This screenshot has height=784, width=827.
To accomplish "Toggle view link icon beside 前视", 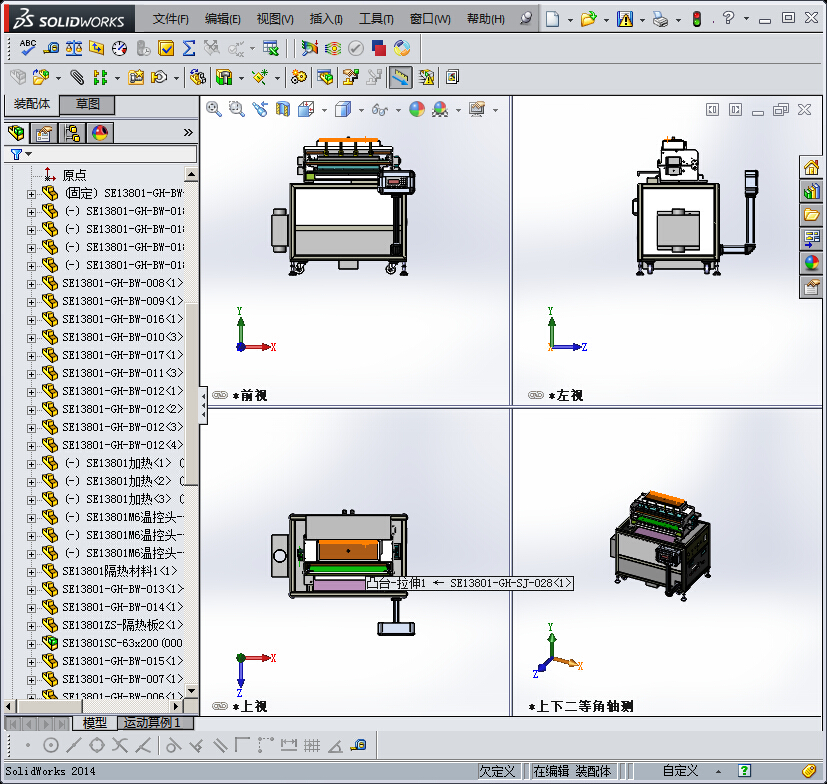I will 219,395.
